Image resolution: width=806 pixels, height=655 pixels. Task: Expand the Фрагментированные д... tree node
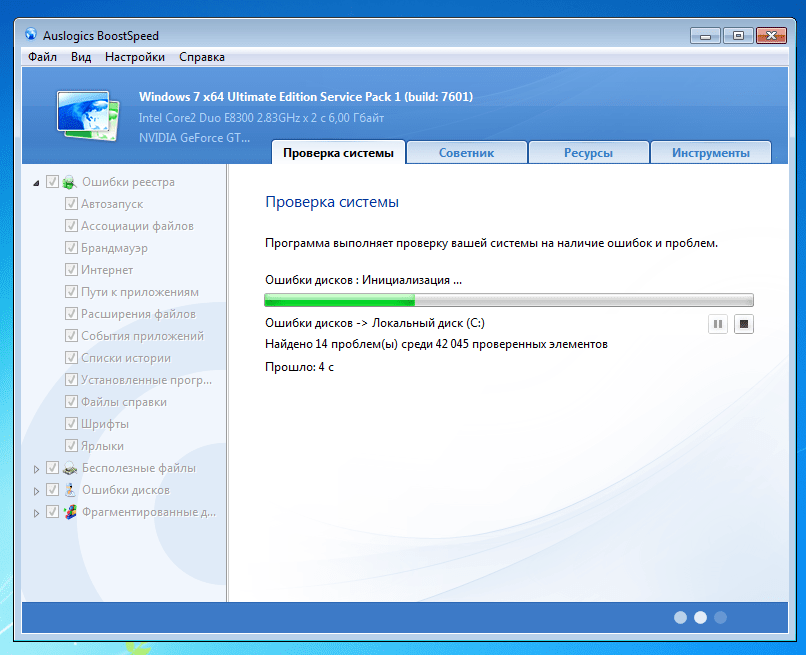36,513
